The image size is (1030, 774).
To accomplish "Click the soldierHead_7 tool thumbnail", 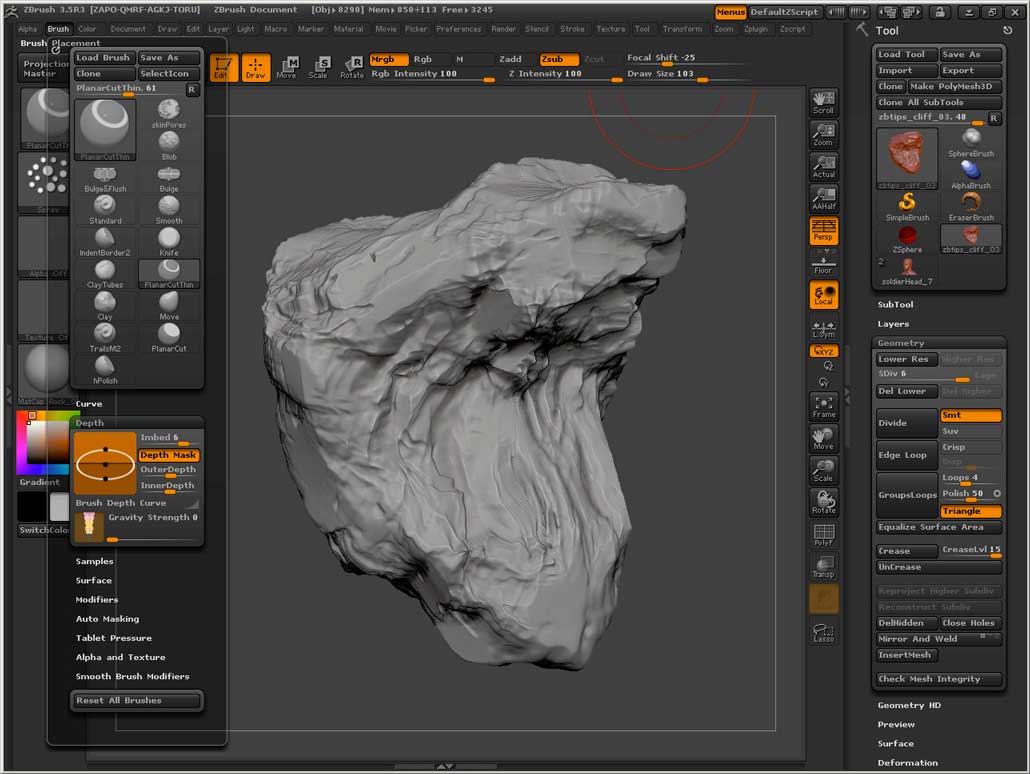I will (907, 268).
